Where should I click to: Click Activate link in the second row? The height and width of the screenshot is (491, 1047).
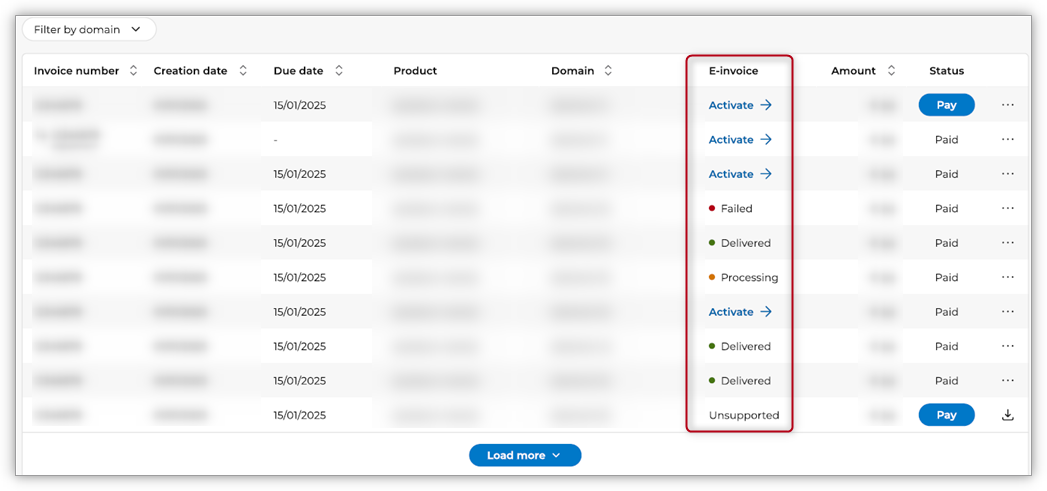click(x=740, y=140)
